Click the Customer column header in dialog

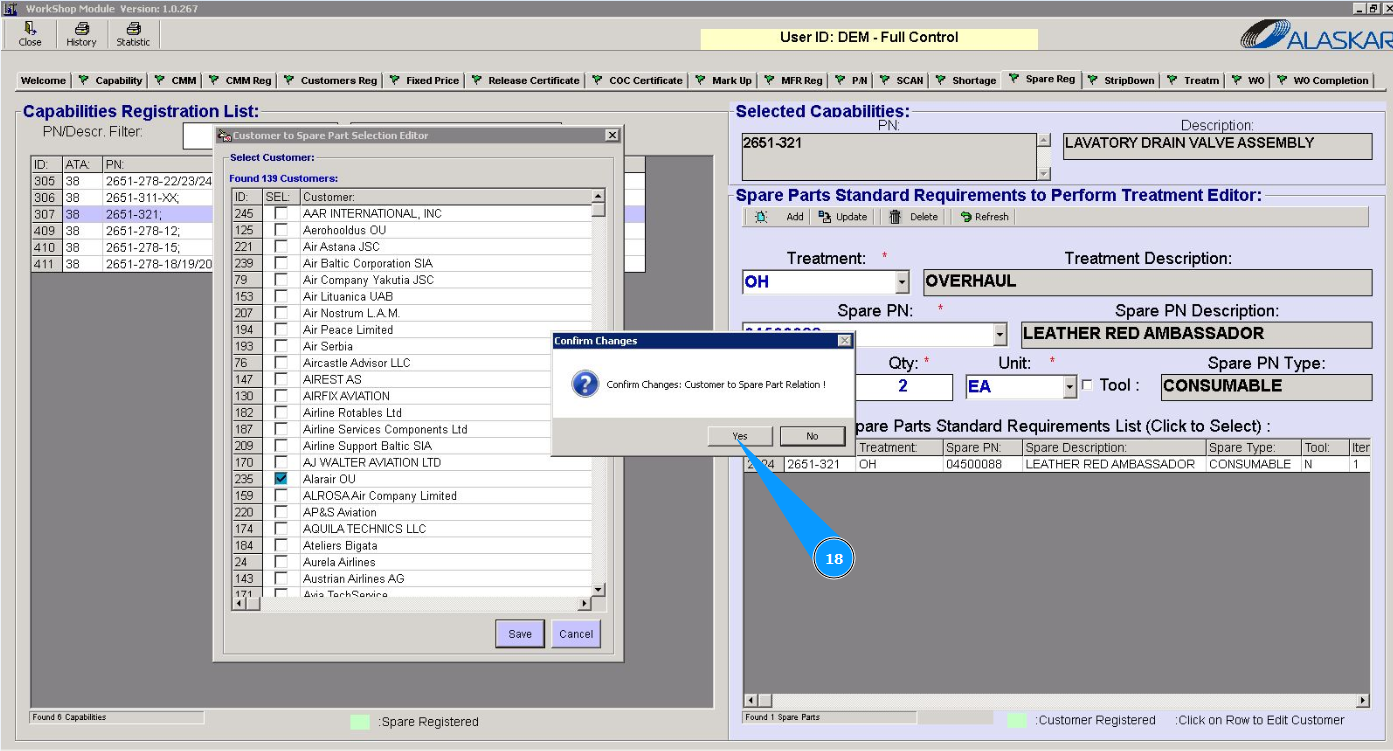445,197
